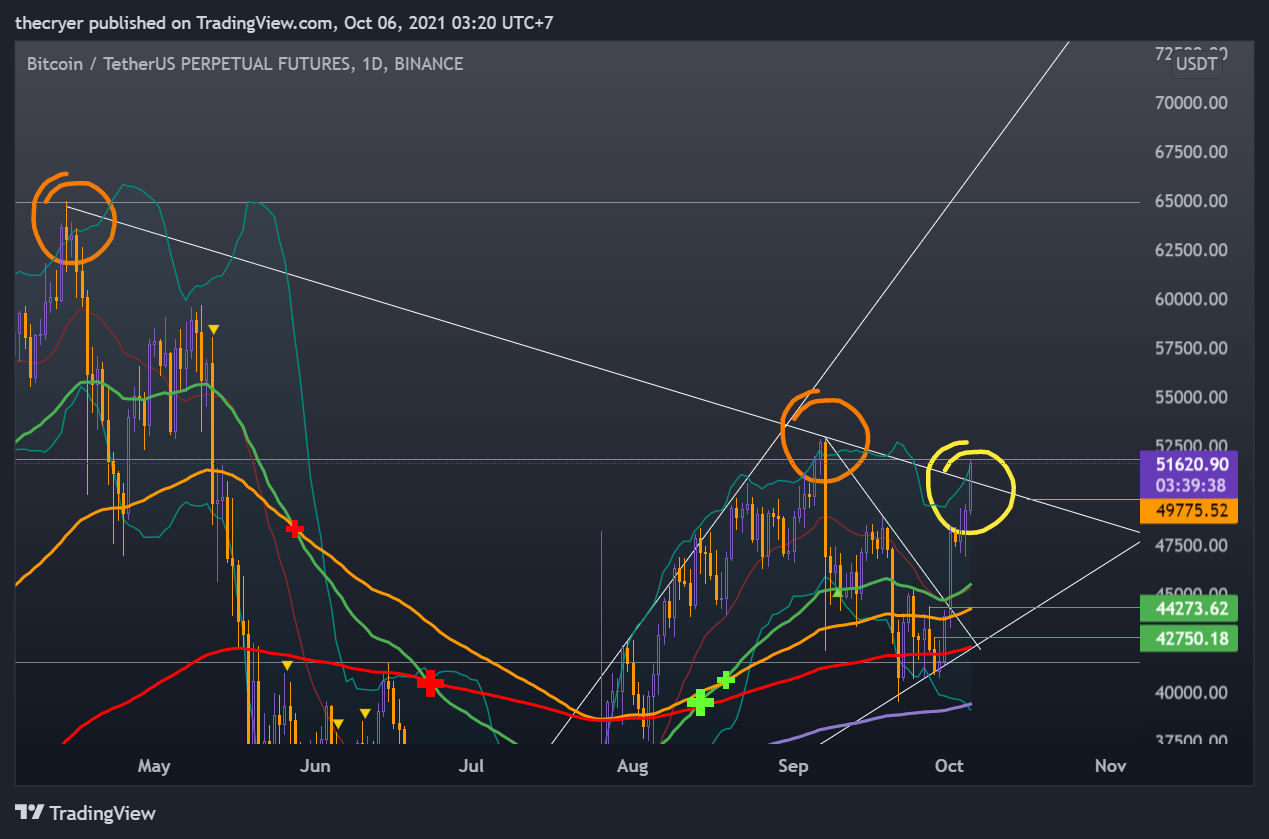Click the 67500.00 price axis label
The image size is (1269, 839).
[1190, 152]
